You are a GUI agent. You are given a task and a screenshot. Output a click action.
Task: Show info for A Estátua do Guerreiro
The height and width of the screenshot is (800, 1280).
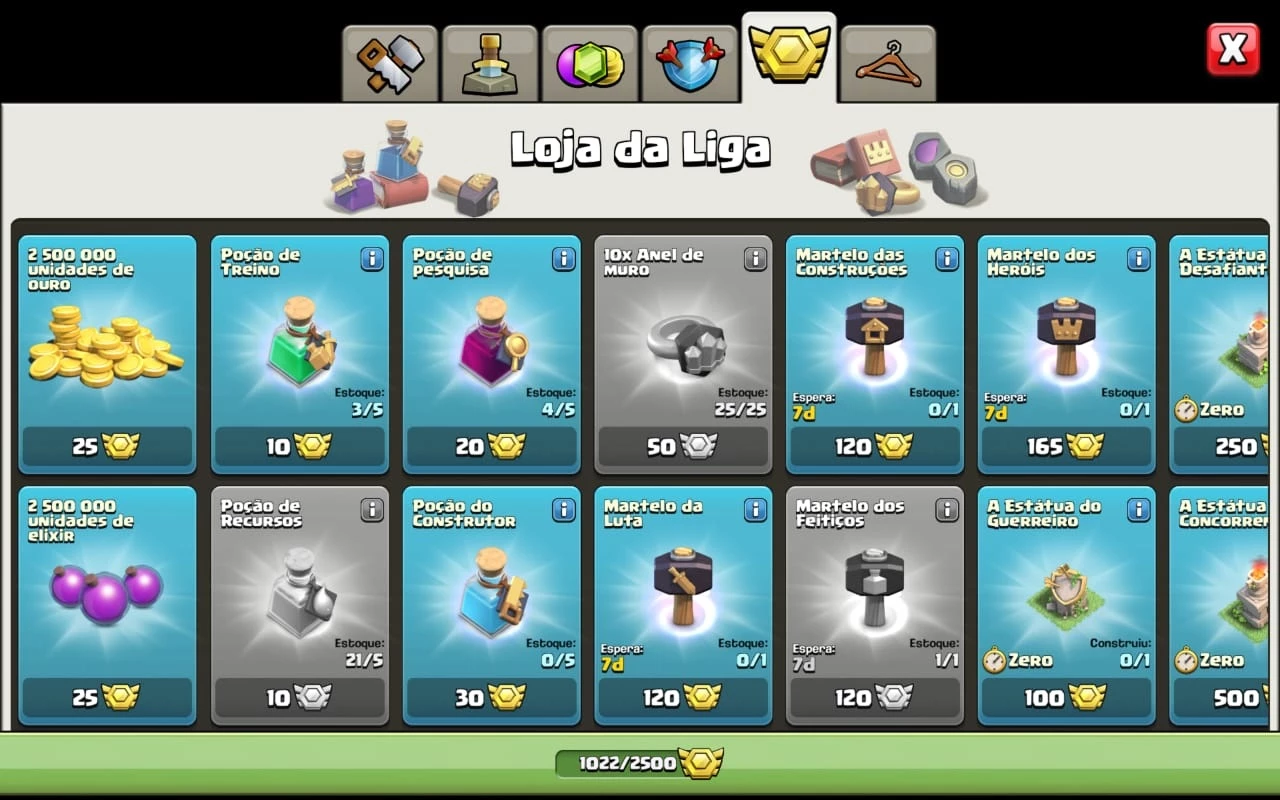pyautogui.click(x=1139, y=510)
